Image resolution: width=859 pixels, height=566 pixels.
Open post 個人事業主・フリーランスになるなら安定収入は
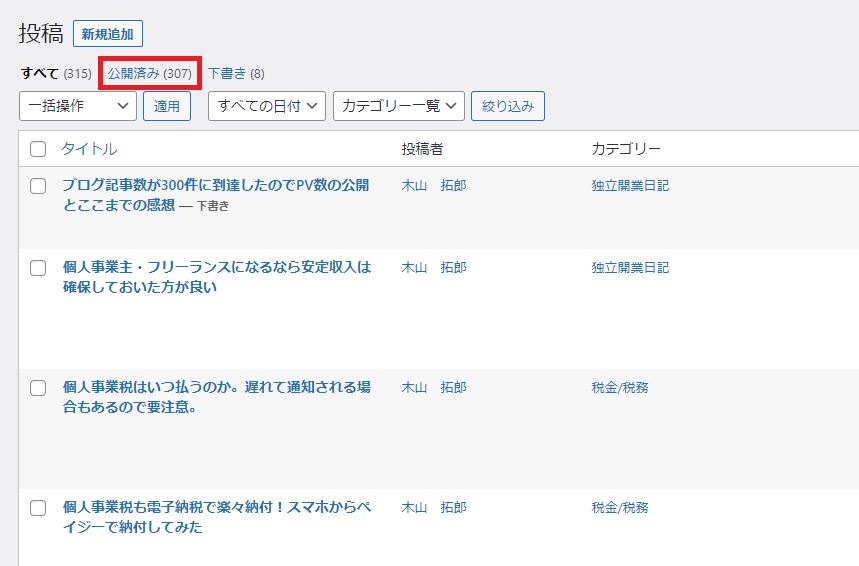point(217,277)
